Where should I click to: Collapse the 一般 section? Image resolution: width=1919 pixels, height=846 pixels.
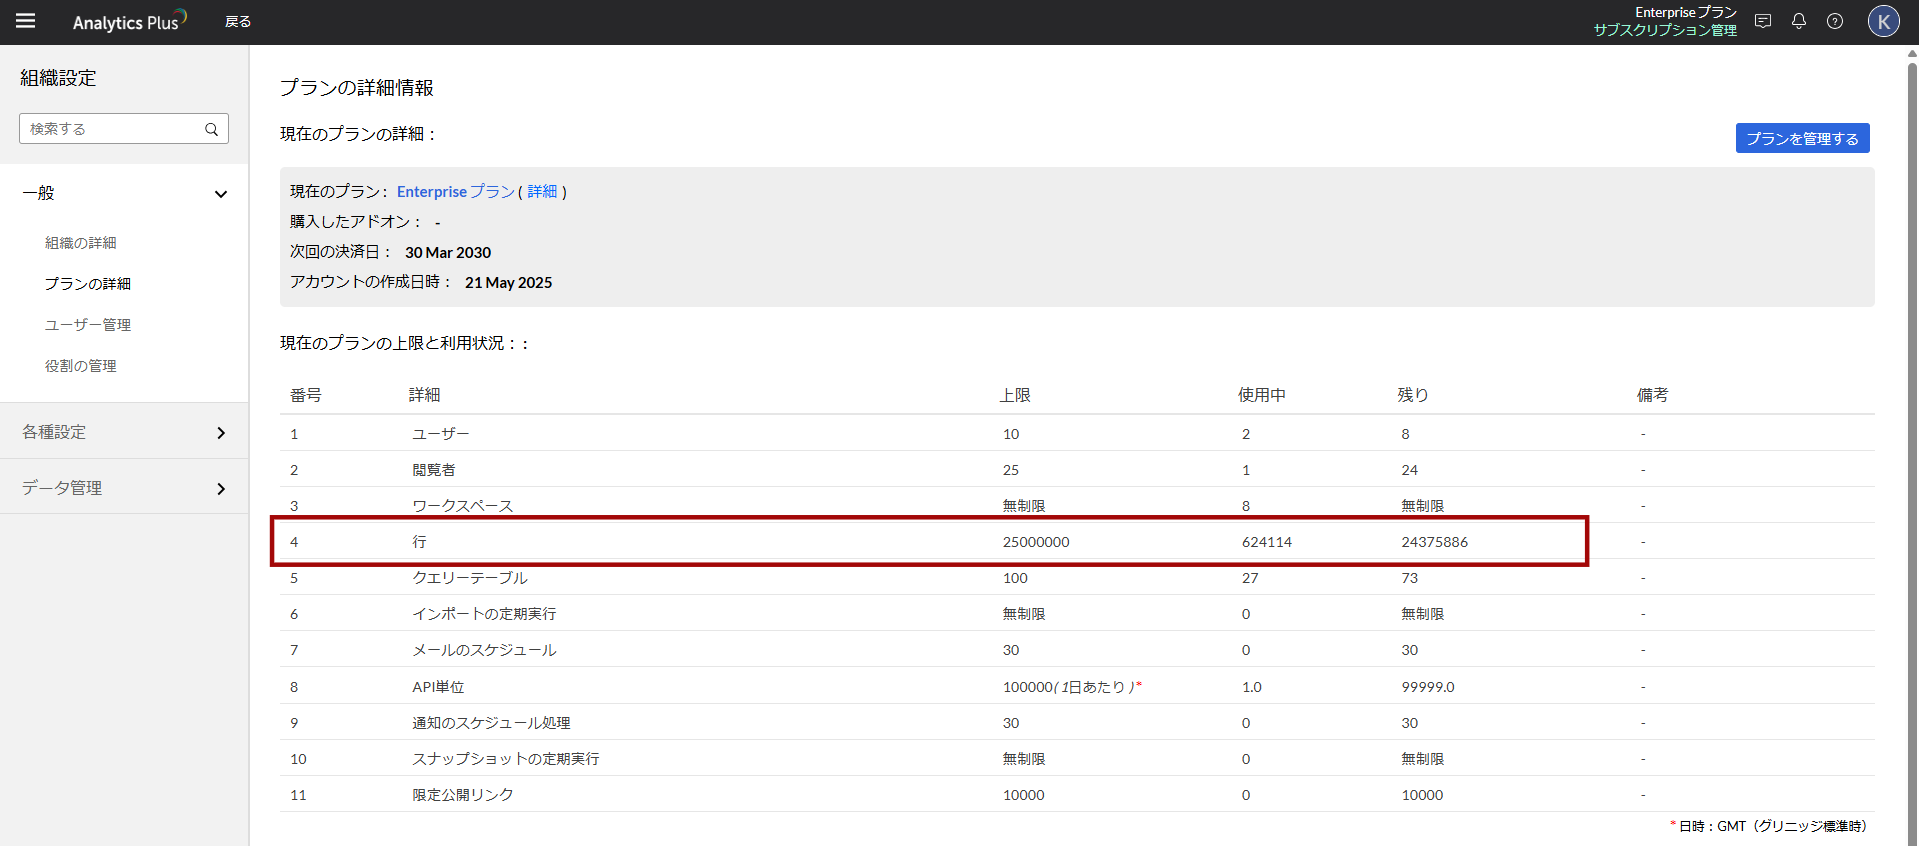pos(221,194)
